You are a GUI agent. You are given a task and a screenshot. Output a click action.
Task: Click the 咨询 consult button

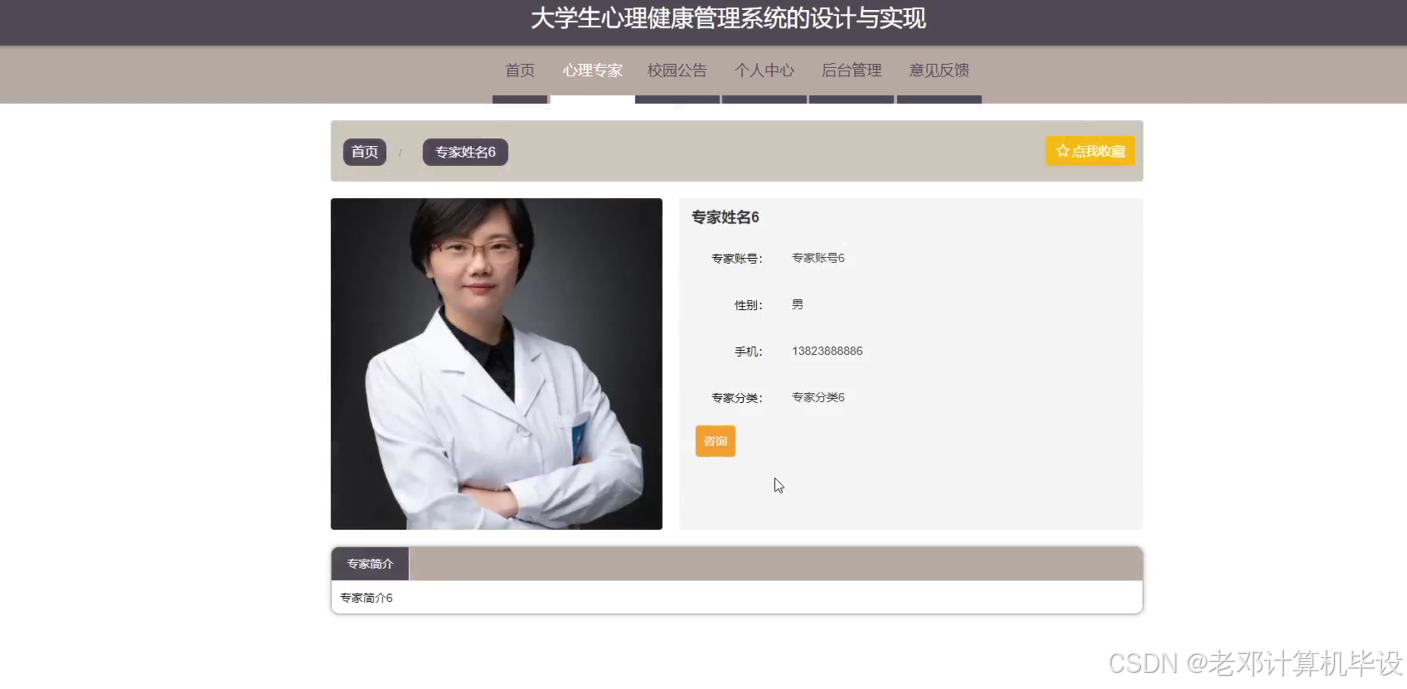[x=715, y=440]
